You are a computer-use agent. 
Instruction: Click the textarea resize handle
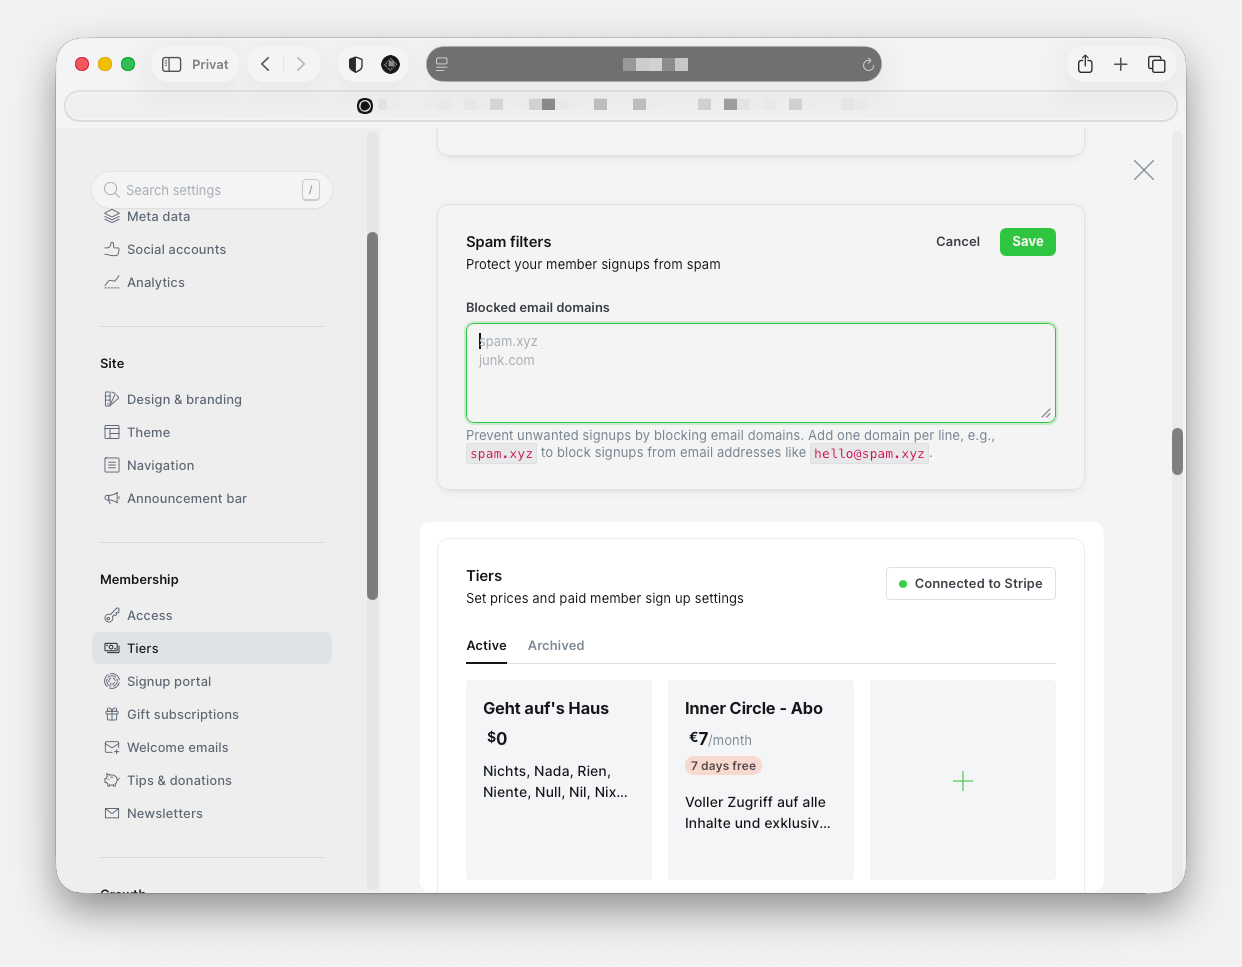point(1046,413)
